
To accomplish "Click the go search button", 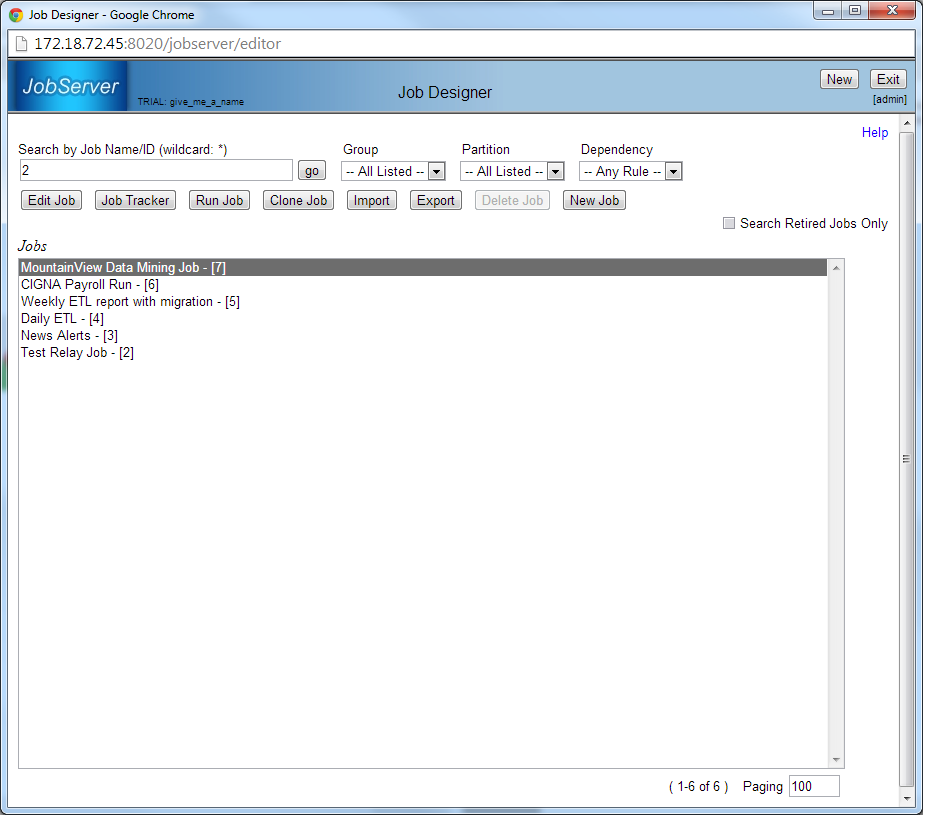I will click(x=312, y=171).
